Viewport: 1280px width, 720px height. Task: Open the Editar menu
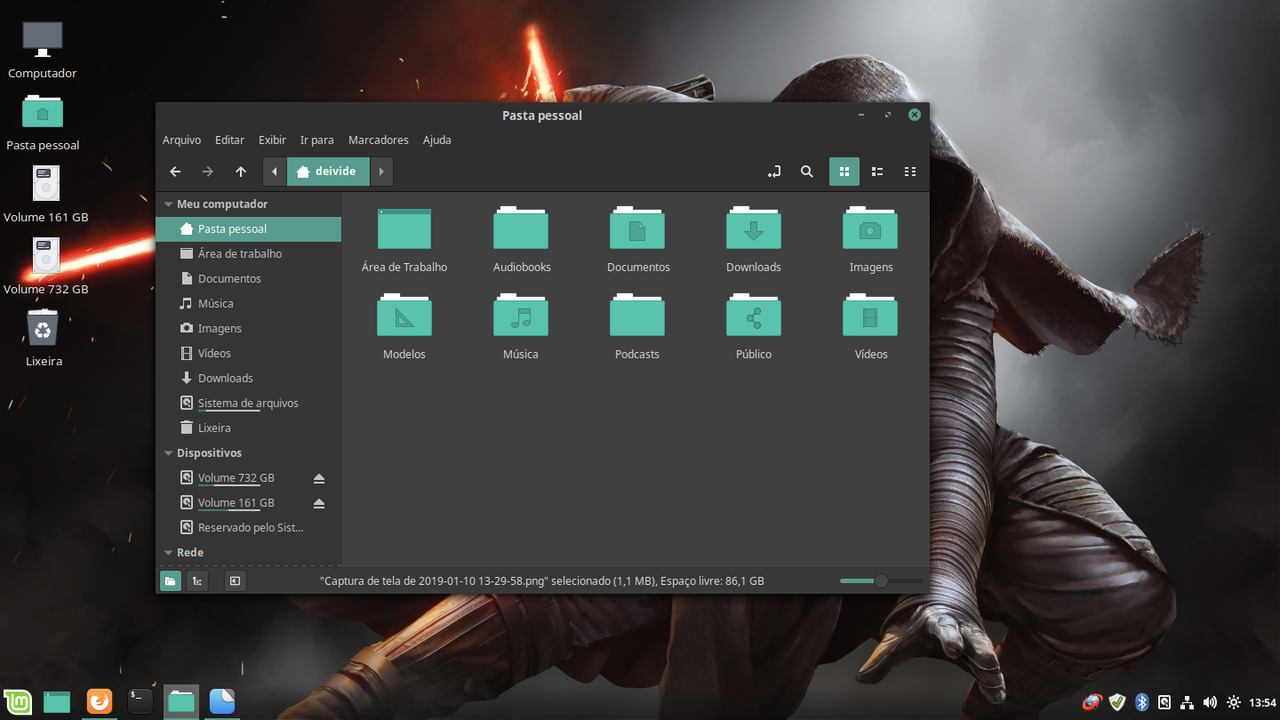[x=230, y=140]
